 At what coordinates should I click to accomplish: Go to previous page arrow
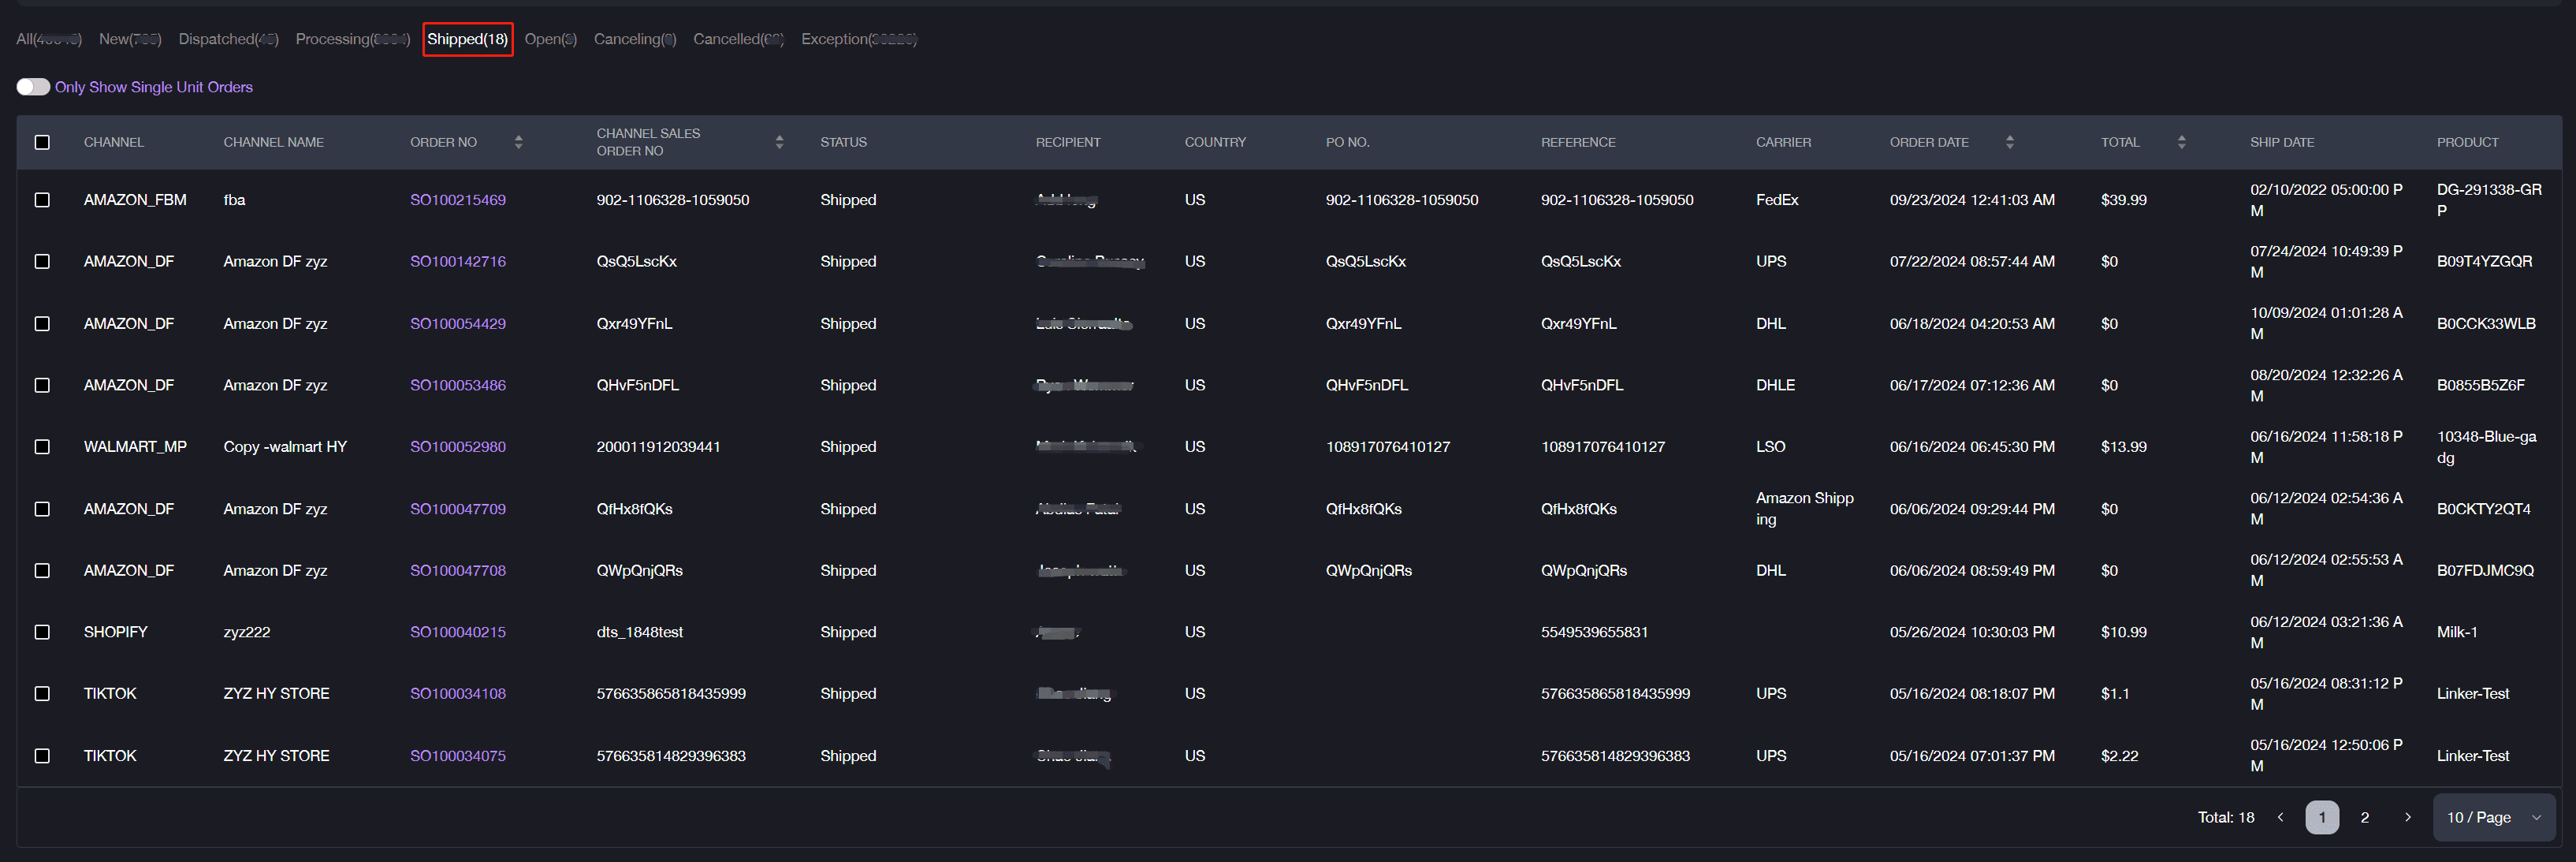pos(2280,817)
